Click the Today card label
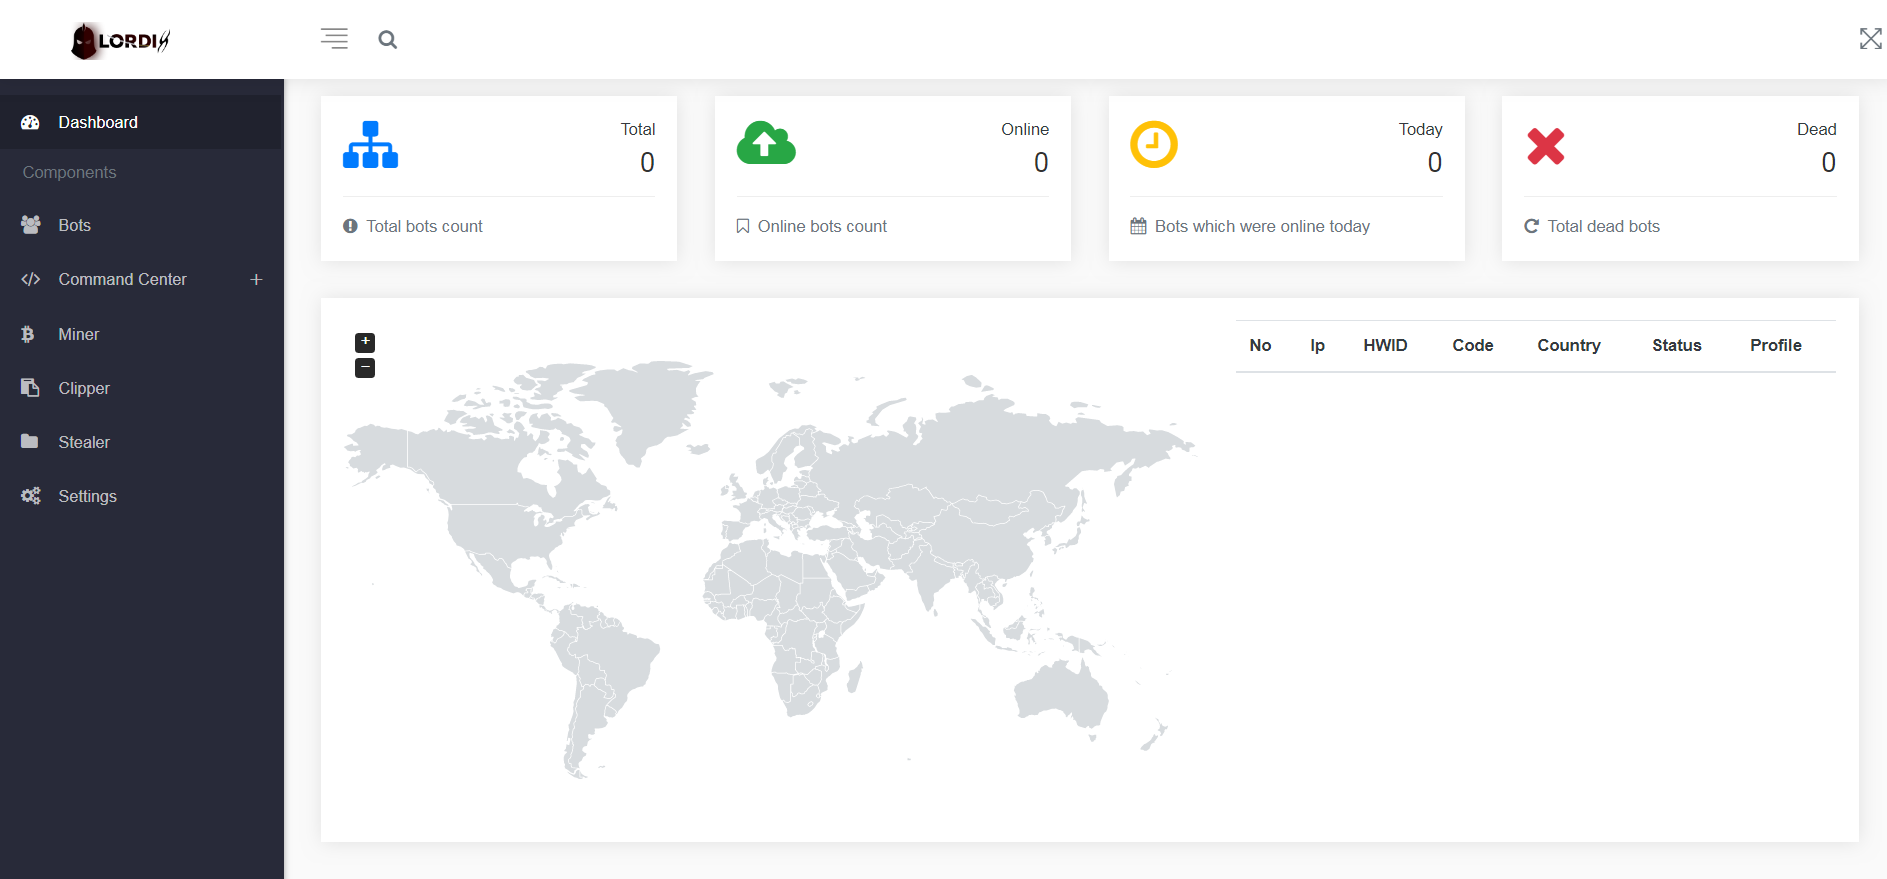This screenshot has height=879, width=1887. (1420, 129)
